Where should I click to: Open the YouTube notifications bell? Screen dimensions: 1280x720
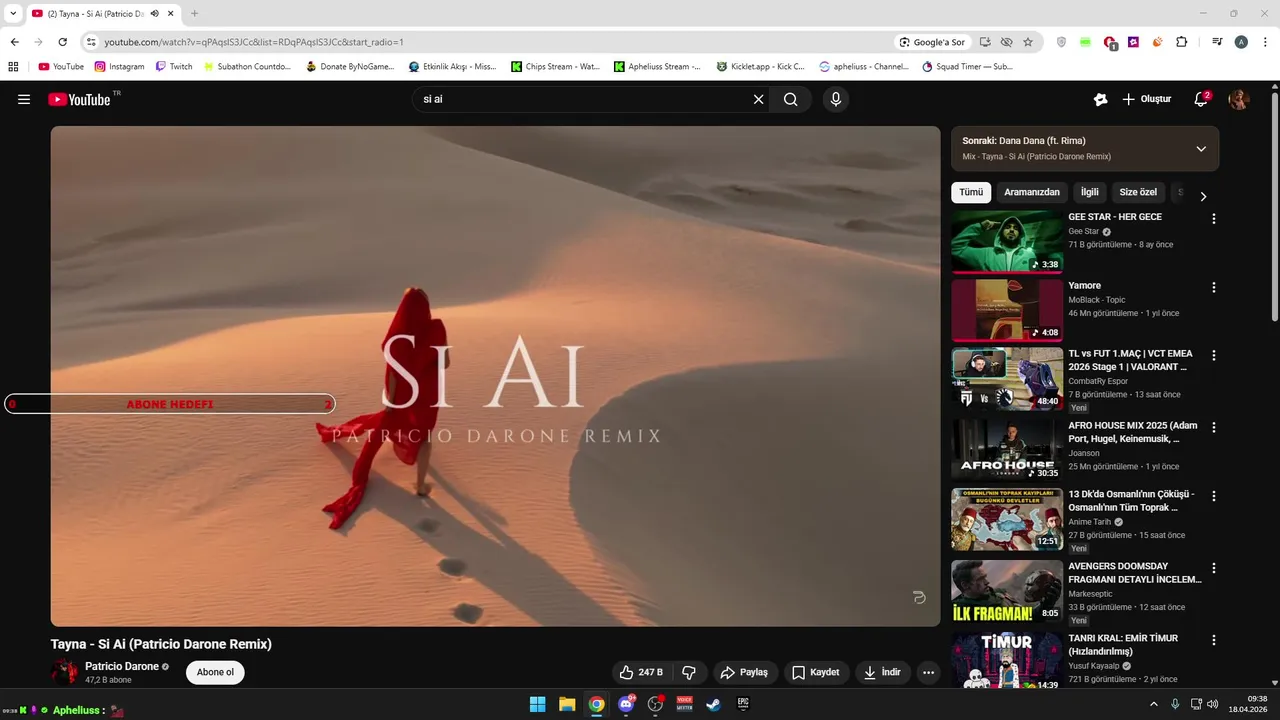coord(1201,99)
